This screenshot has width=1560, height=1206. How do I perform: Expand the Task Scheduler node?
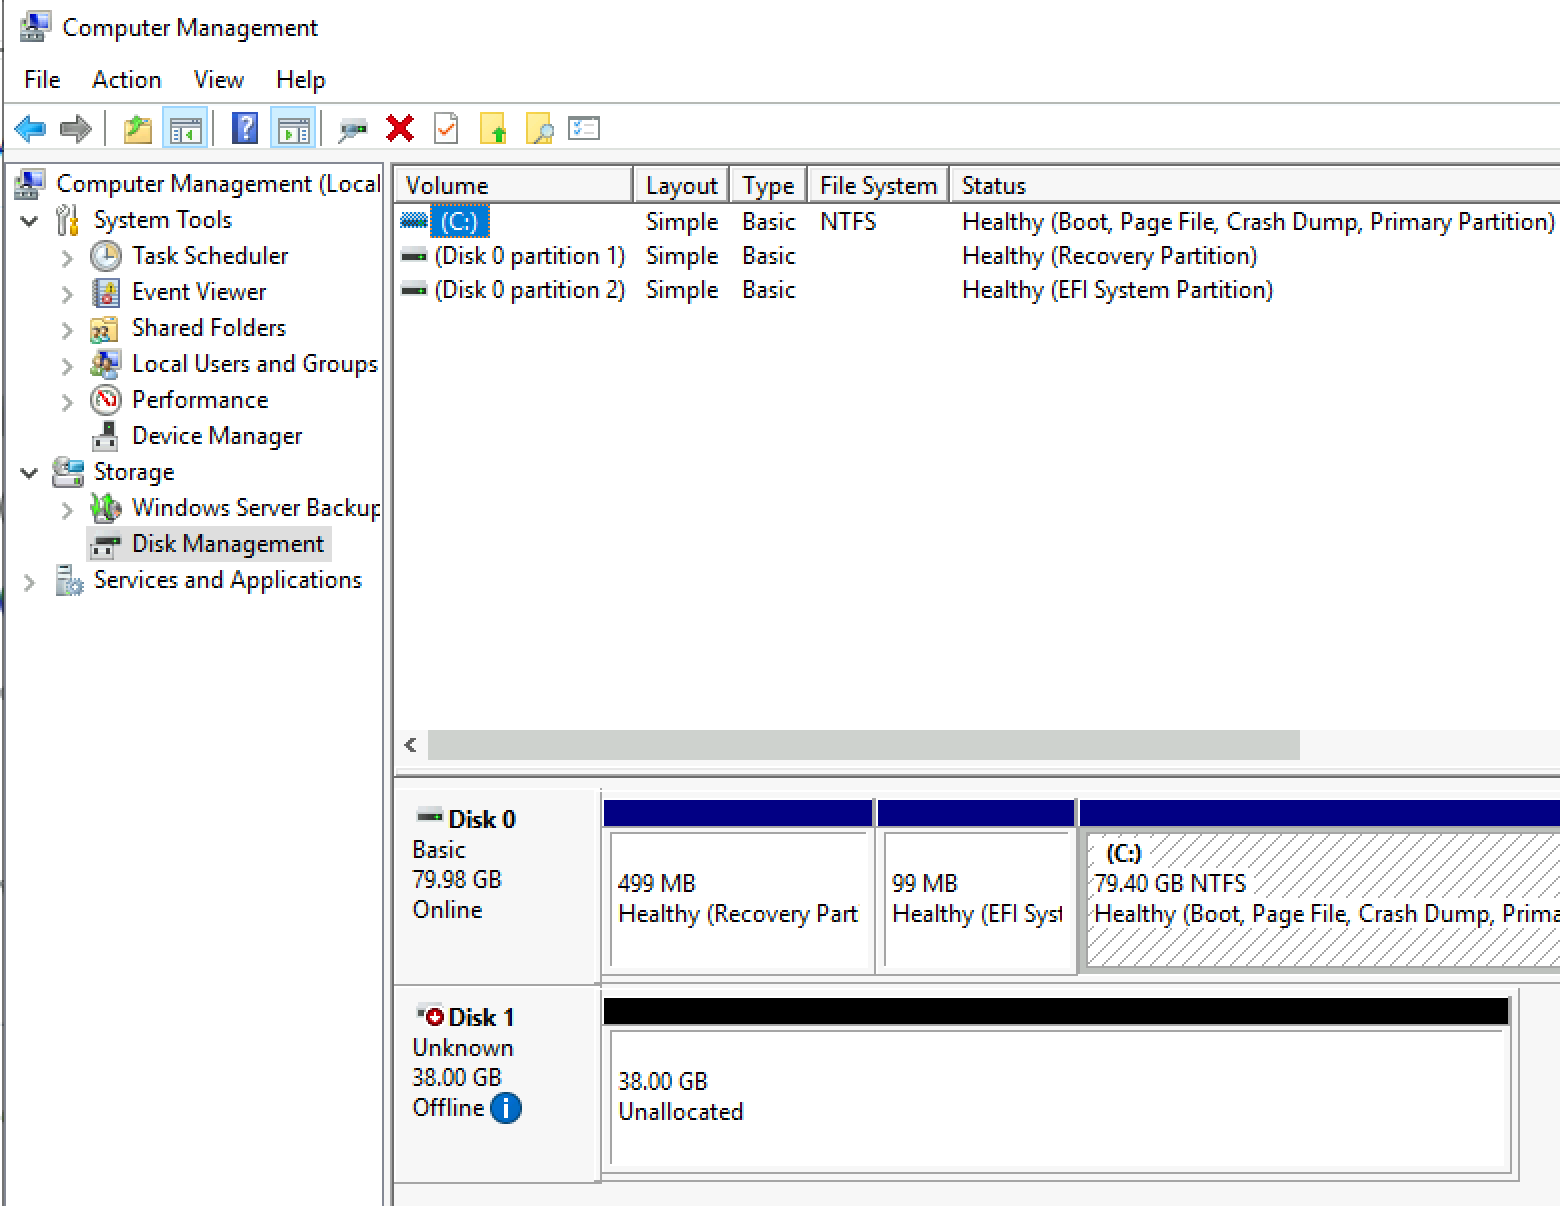(x=67, y=258)
